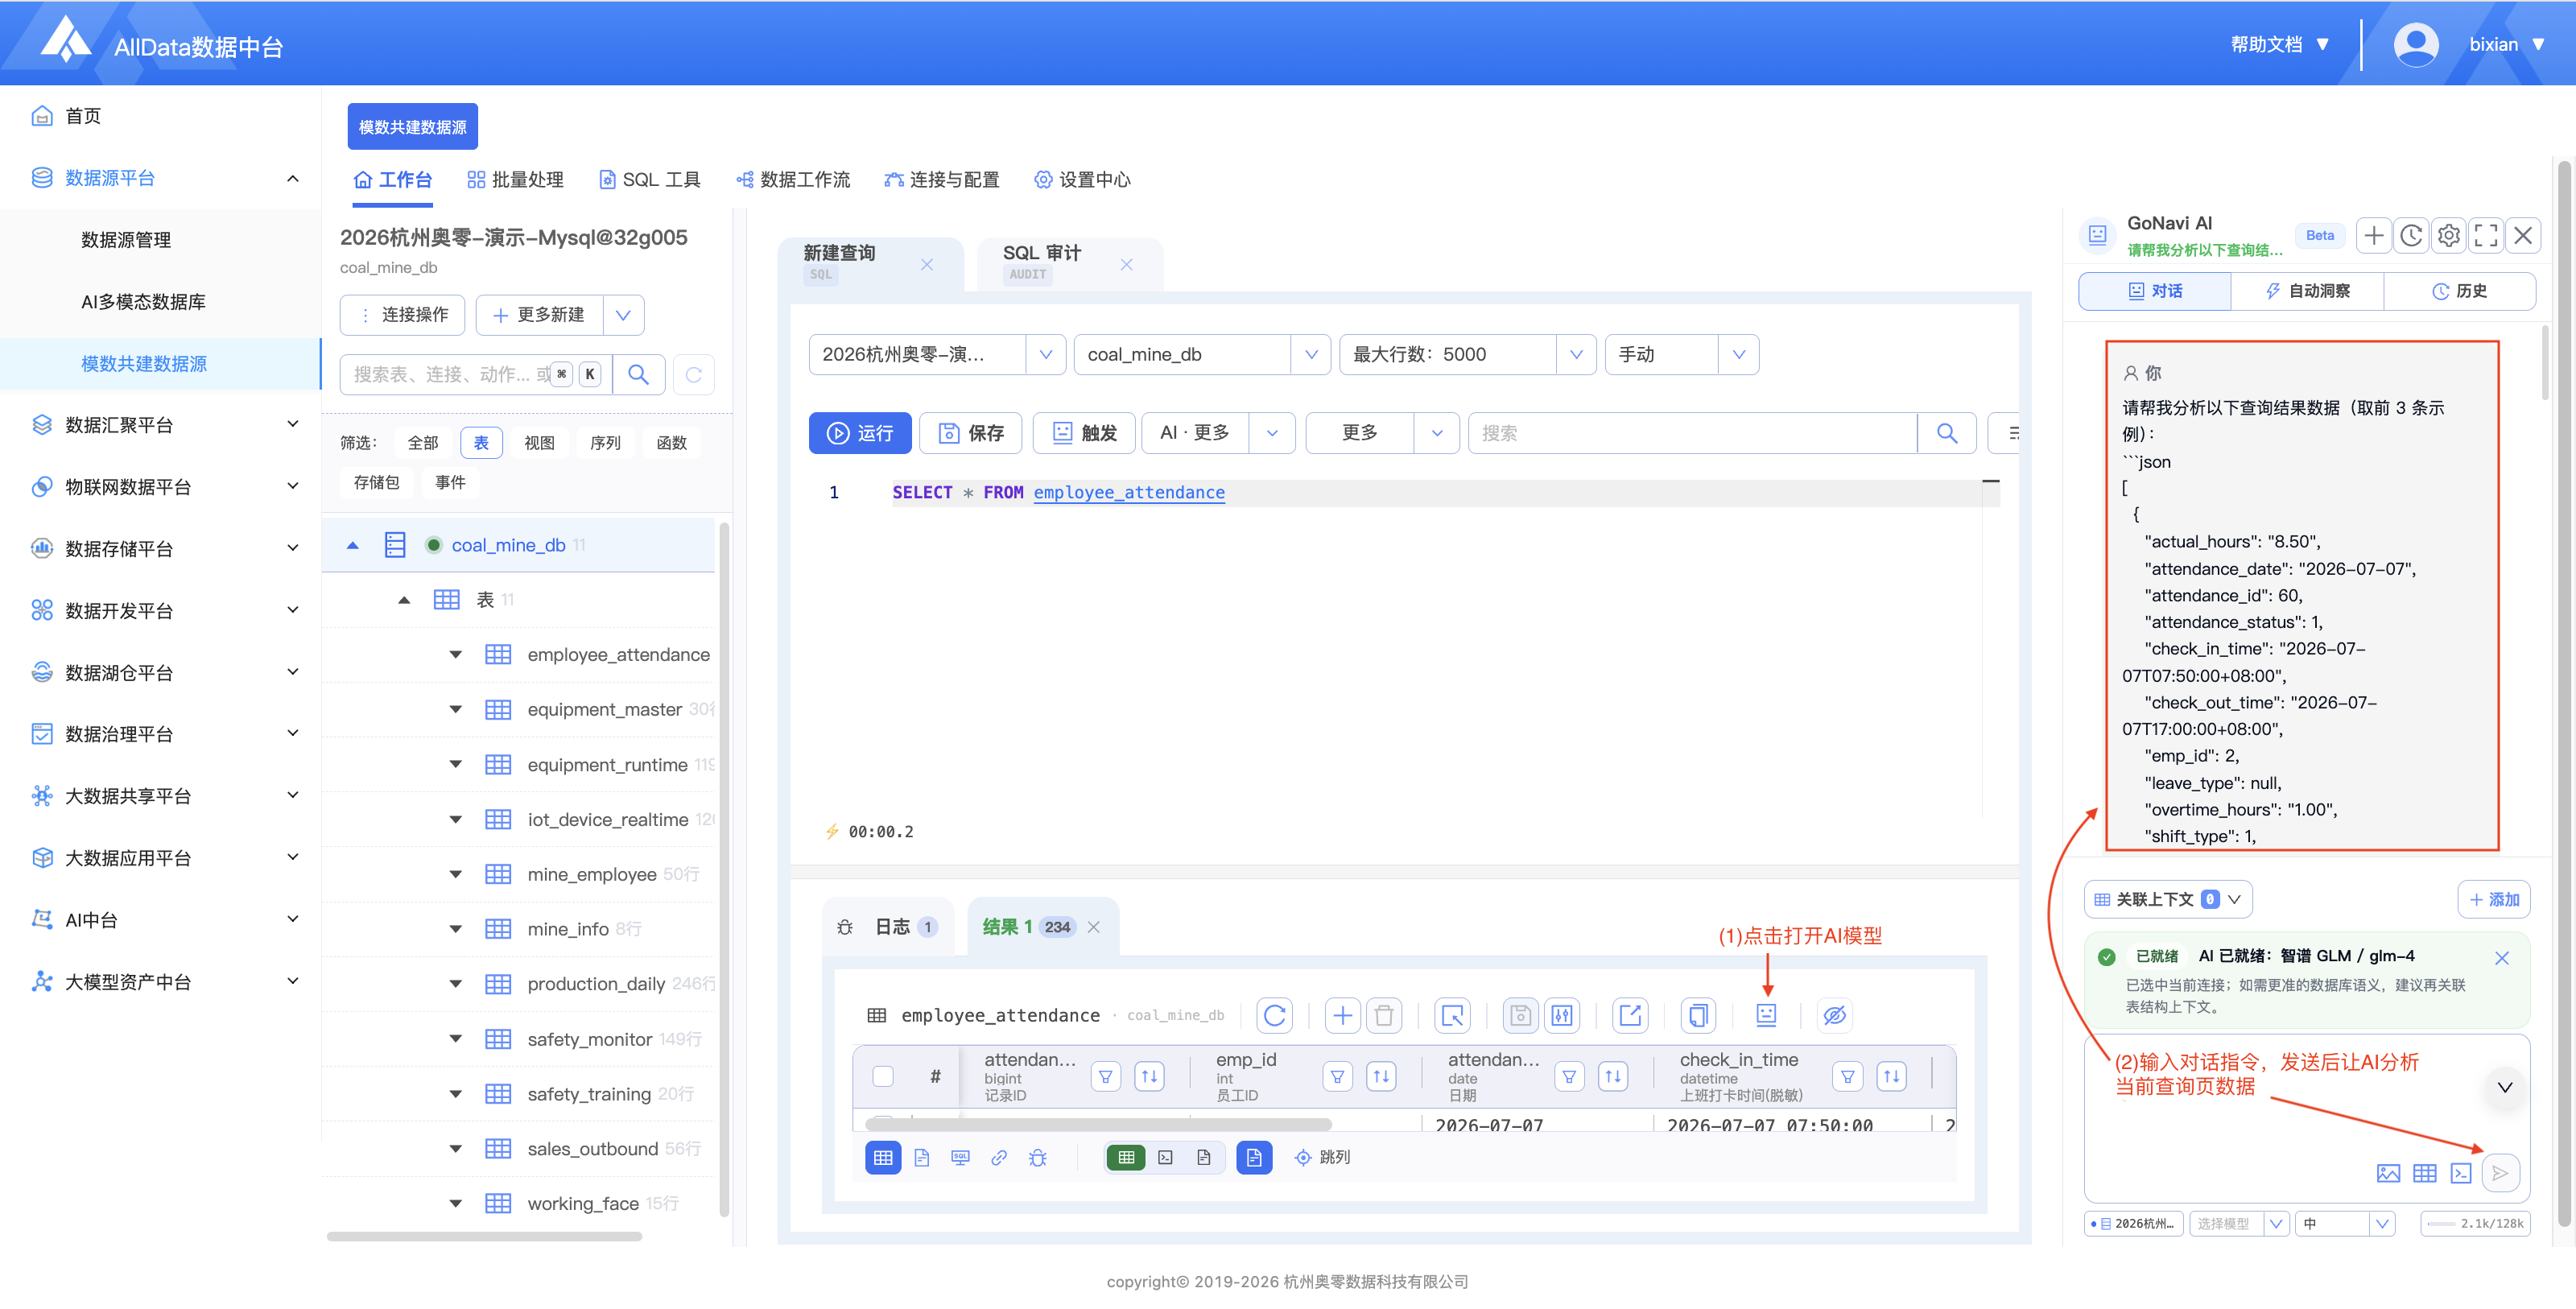Click the terminal icon in AI chat input
Screen dimensions: 2576x1309
(x=2461, y=1173)
